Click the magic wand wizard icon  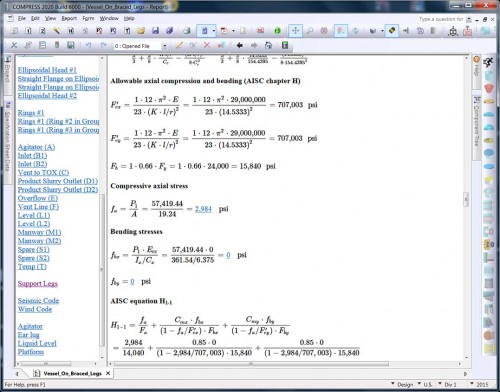pos(57,31)
